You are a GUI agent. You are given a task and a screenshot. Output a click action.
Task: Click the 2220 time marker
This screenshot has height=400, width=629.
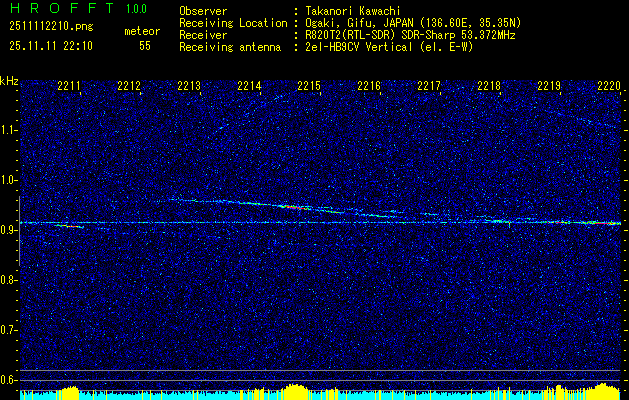[x=609, y=86]
